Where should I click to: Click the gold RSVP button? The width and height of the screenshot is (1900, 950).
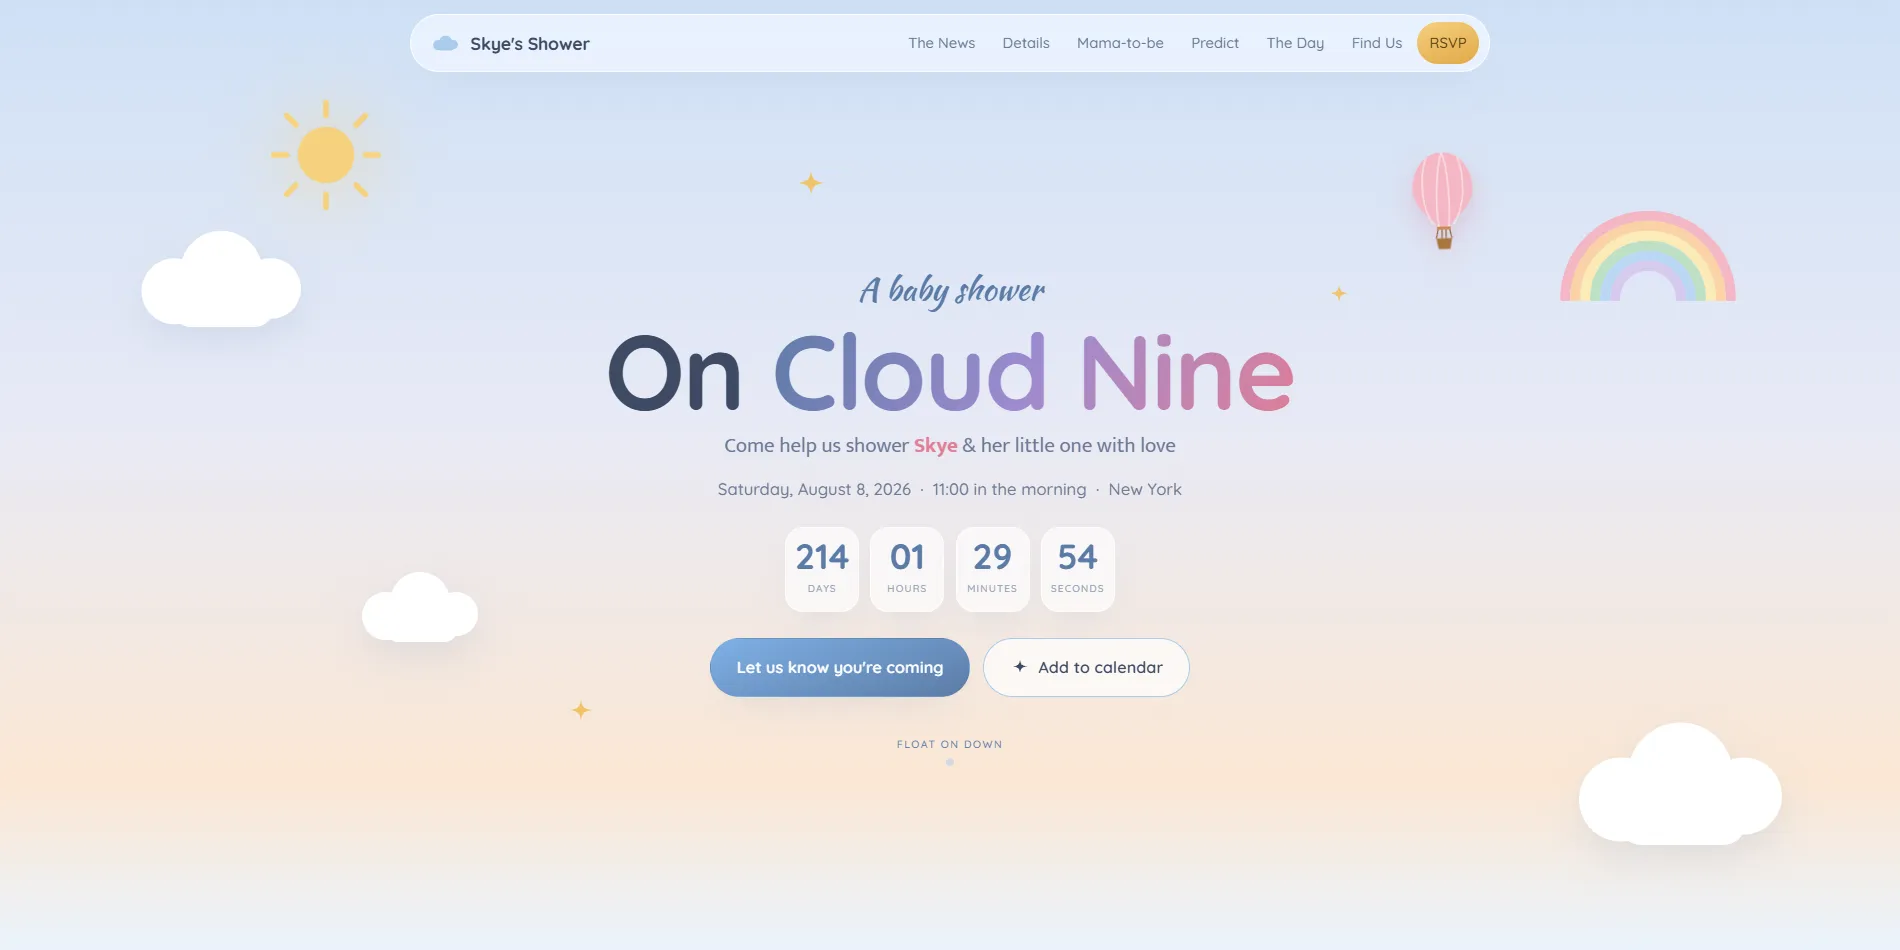(1447, 43)
